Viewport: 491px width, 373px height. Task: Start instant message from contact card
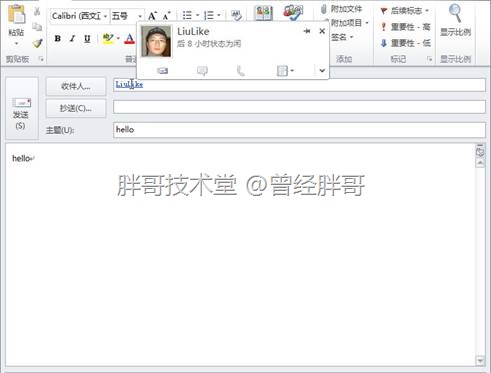point(202,71)
